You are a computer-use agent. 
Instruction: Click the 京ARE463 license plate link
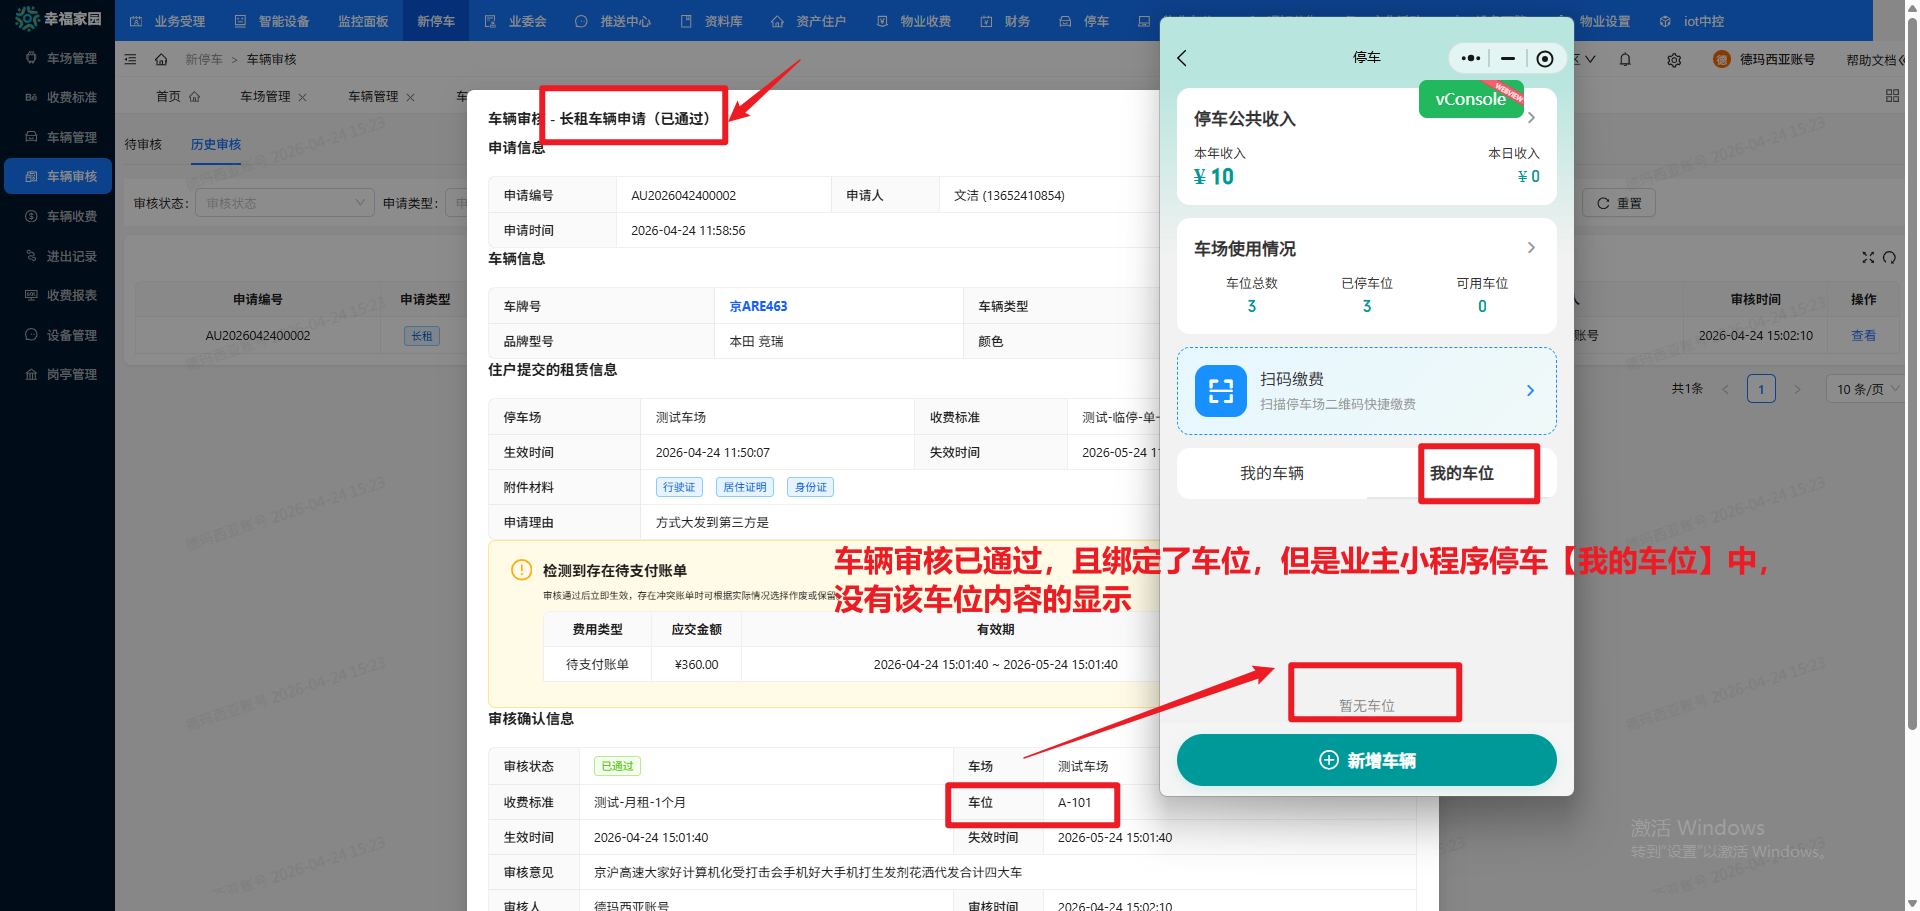coord(758,306)
